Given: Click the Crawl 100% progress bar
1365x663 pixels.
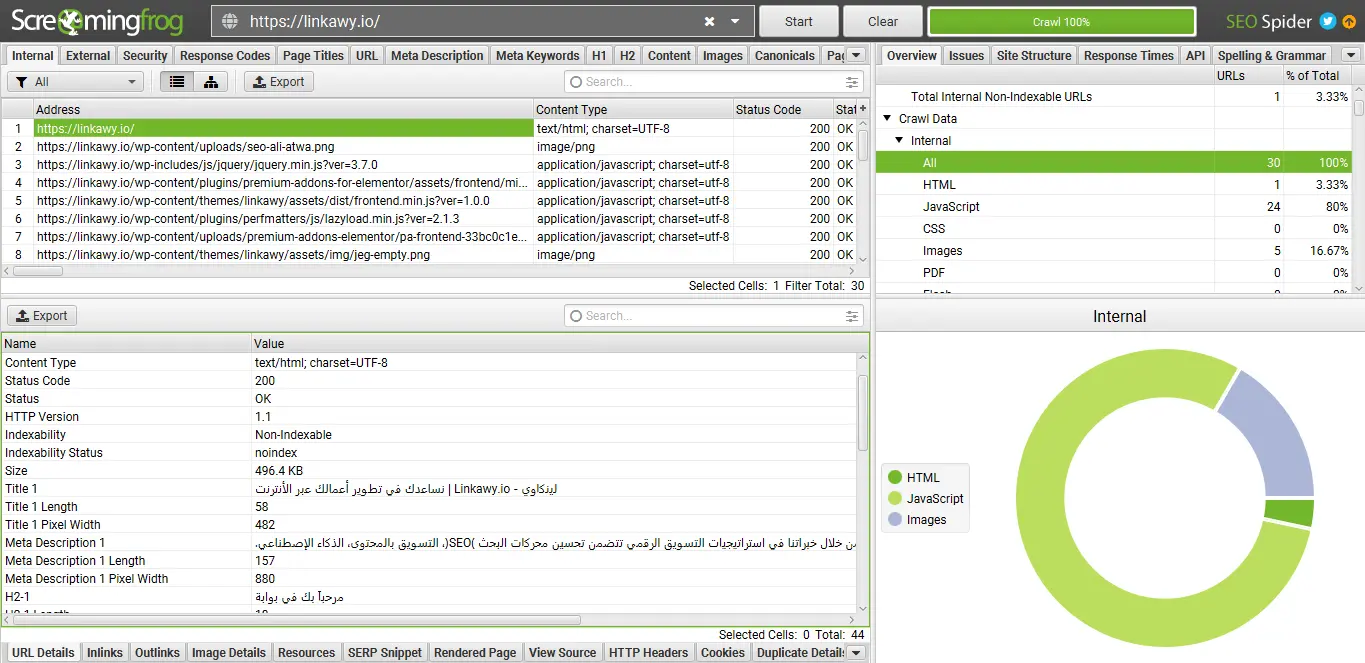Looking at the screenshot, I should (x=1061, y=22).
